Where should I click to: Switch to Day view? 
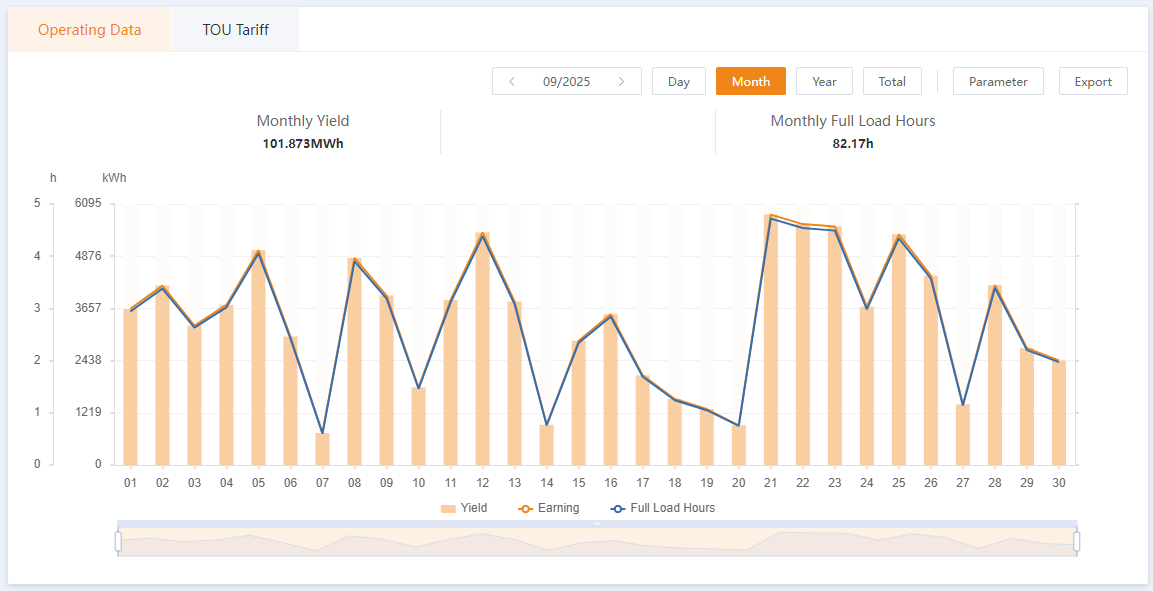[x=679, y=82]
